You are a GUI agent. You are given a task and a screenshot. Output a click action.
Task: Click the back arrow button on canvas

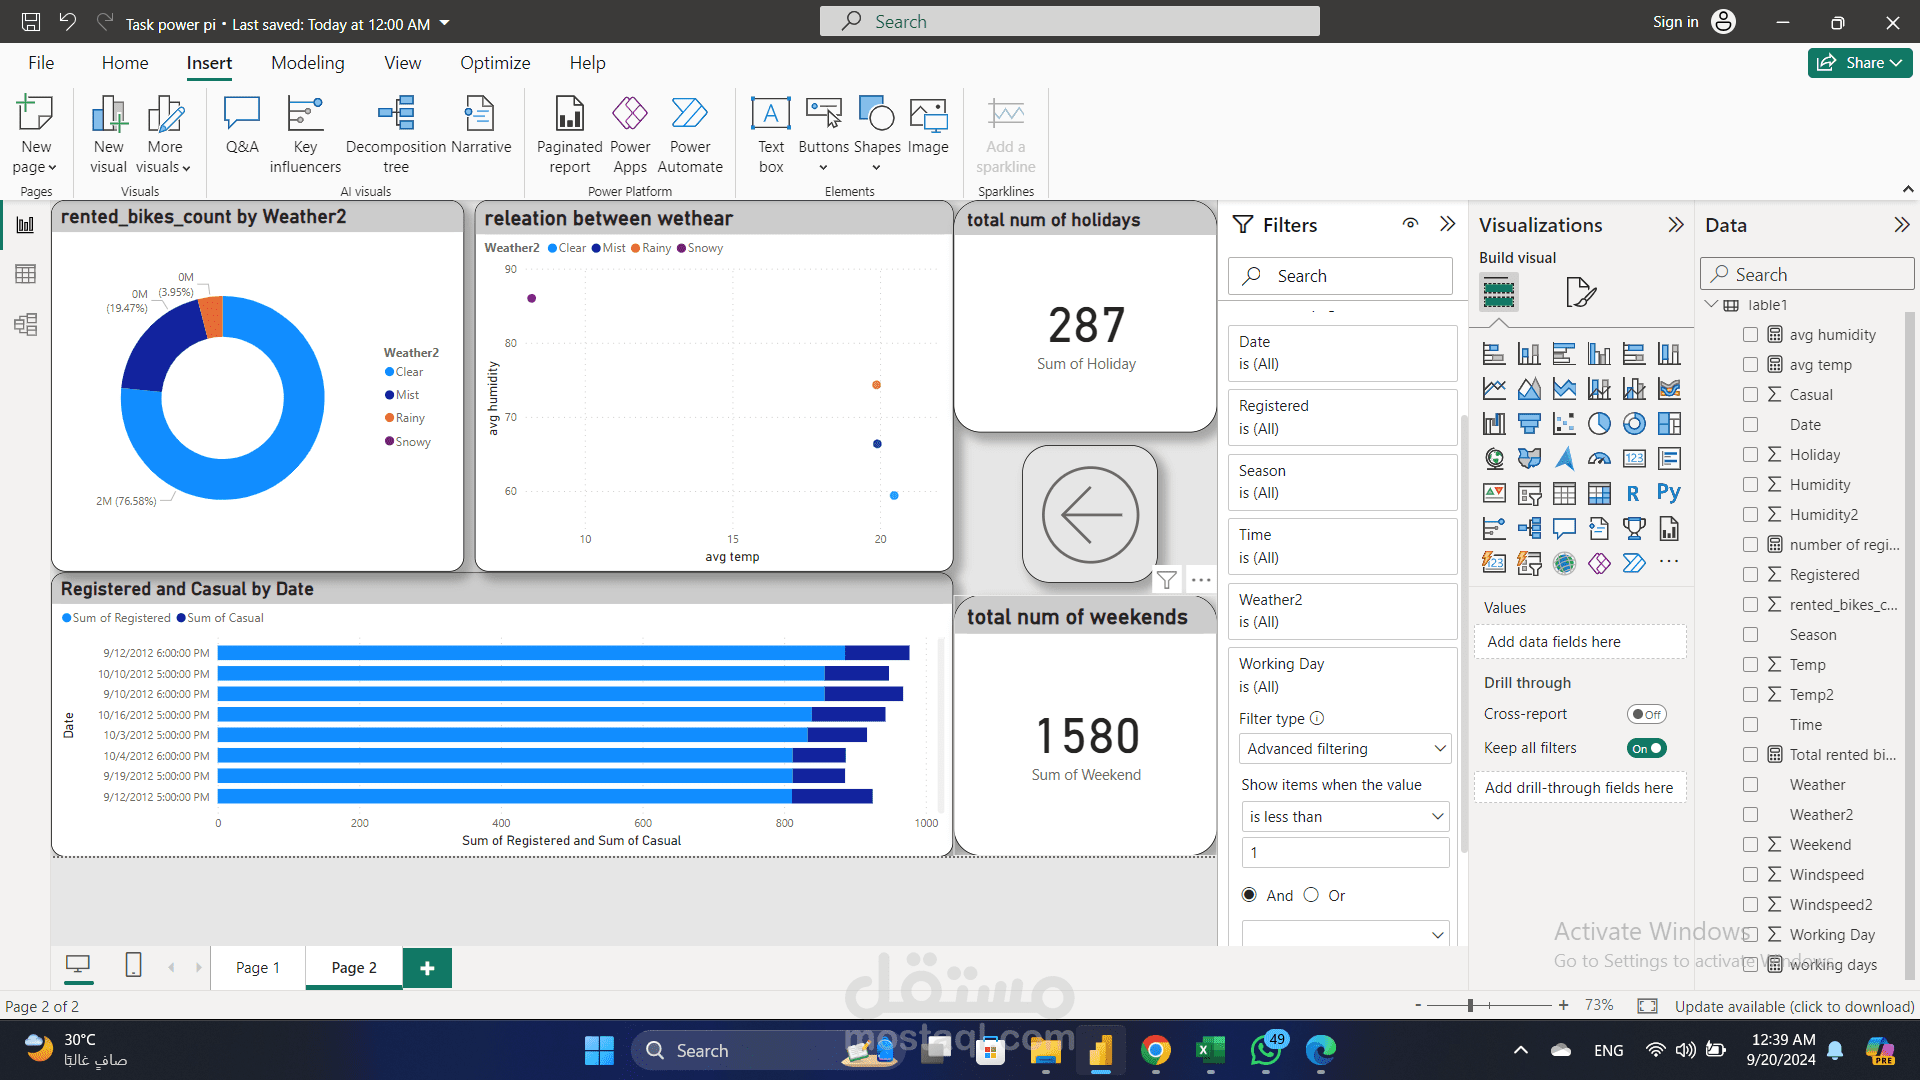pos(1090,515)
